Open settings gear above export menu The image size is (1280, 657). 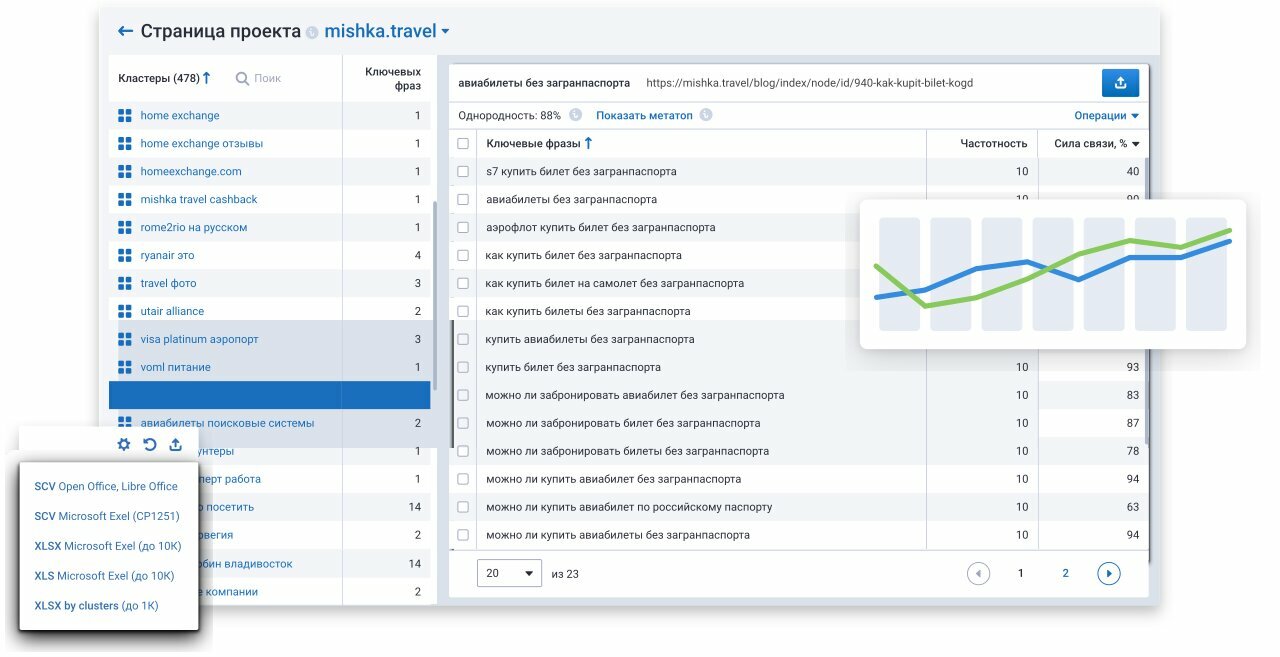pos(124,444)
